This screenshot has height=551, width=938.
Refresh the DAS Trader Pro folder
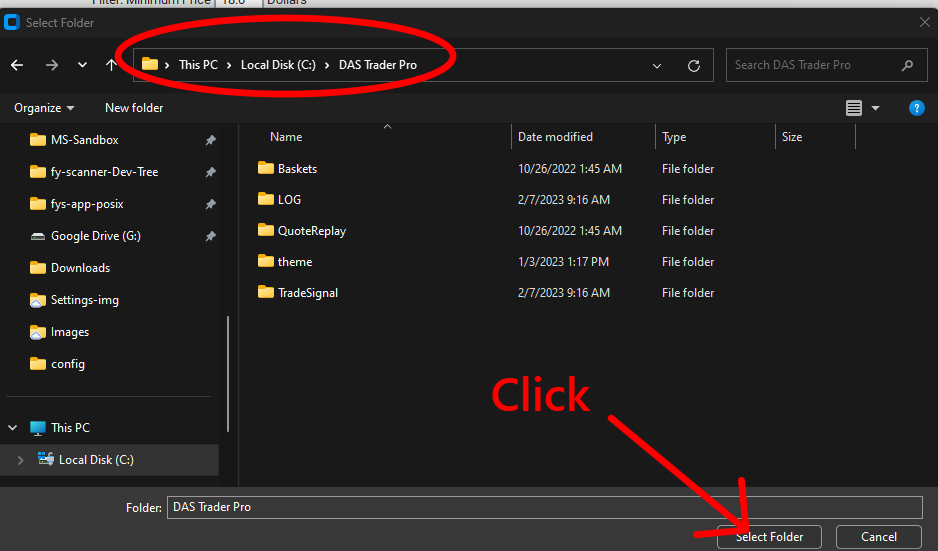click(x=694, y=66)
